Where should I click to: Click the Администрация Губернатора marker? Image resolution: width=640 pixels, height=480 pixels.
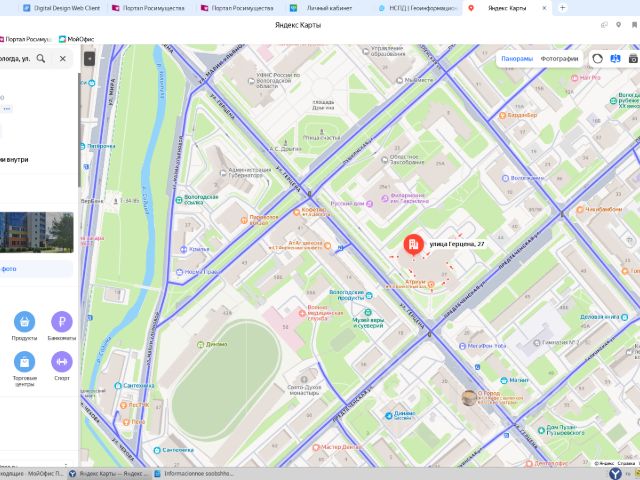click(223, 173)
